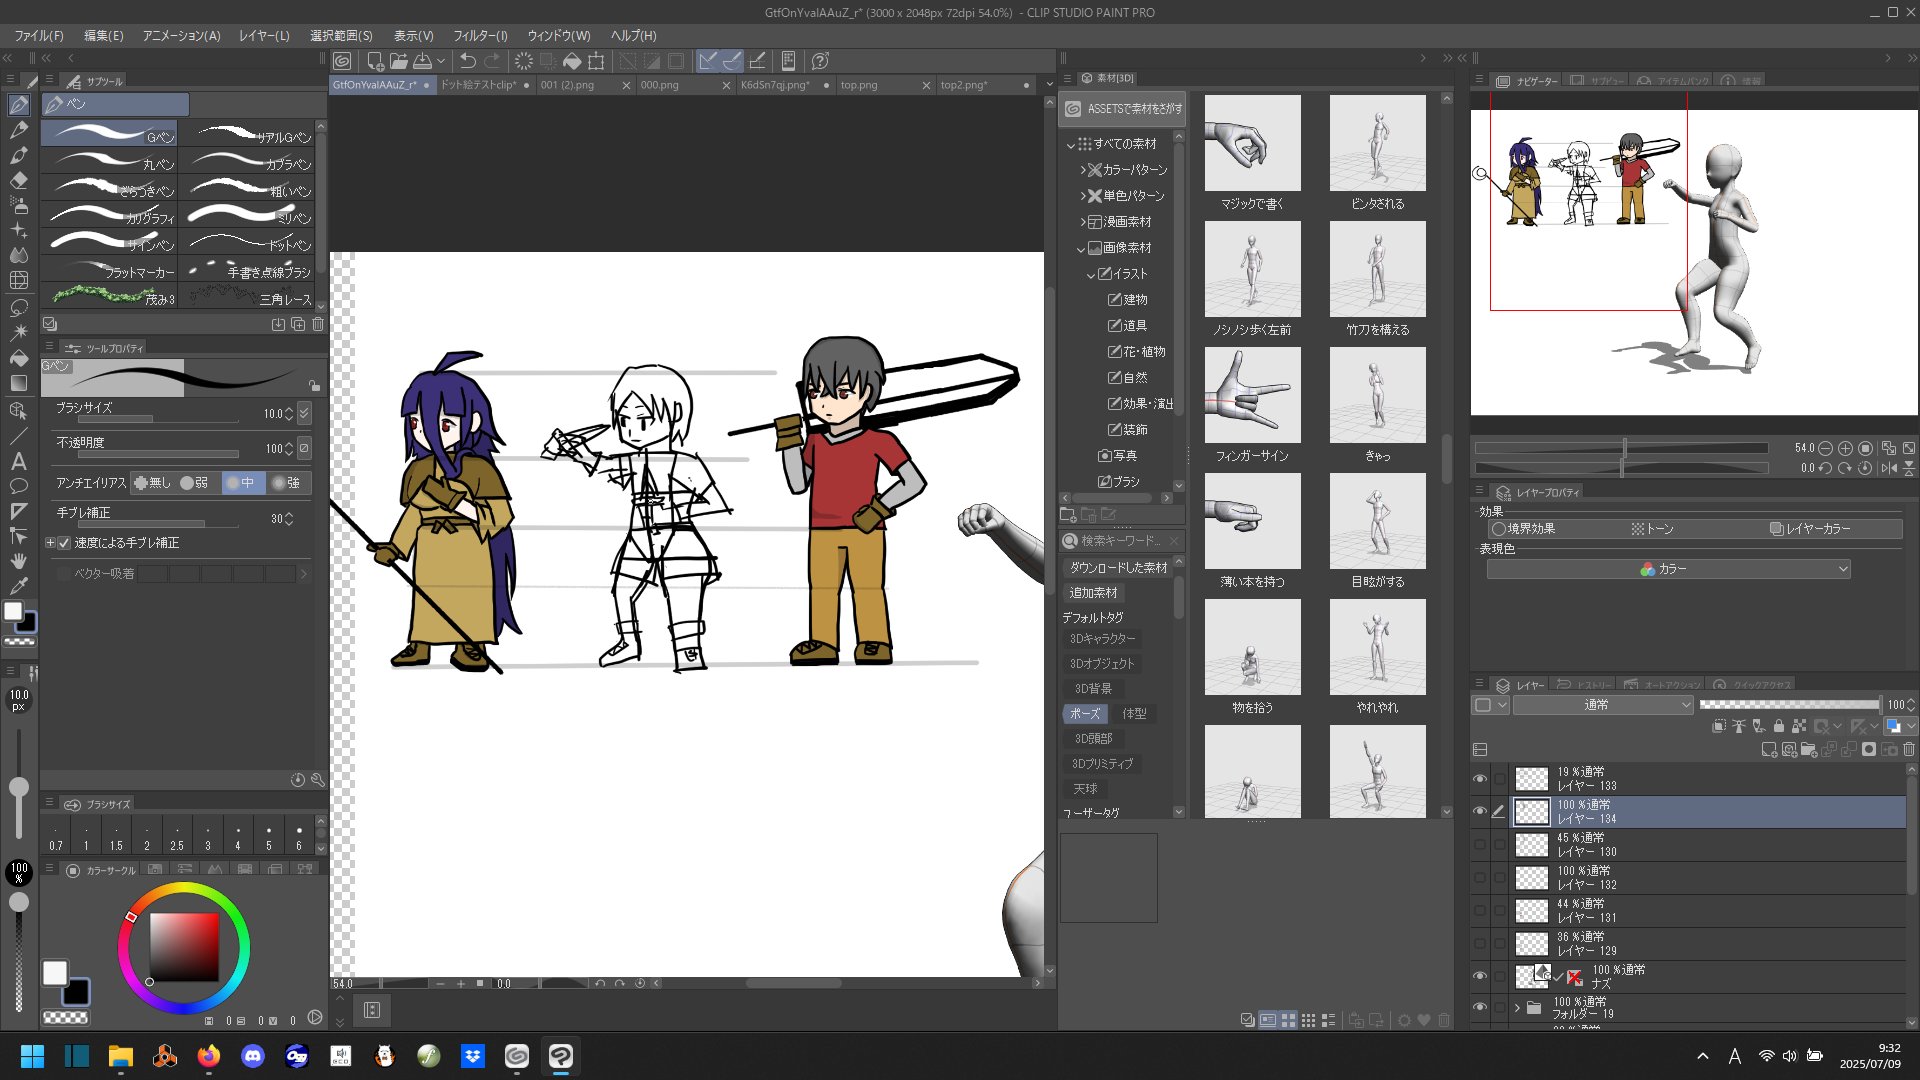Open Save dropdown arrow in command bar

coord(441,61)
